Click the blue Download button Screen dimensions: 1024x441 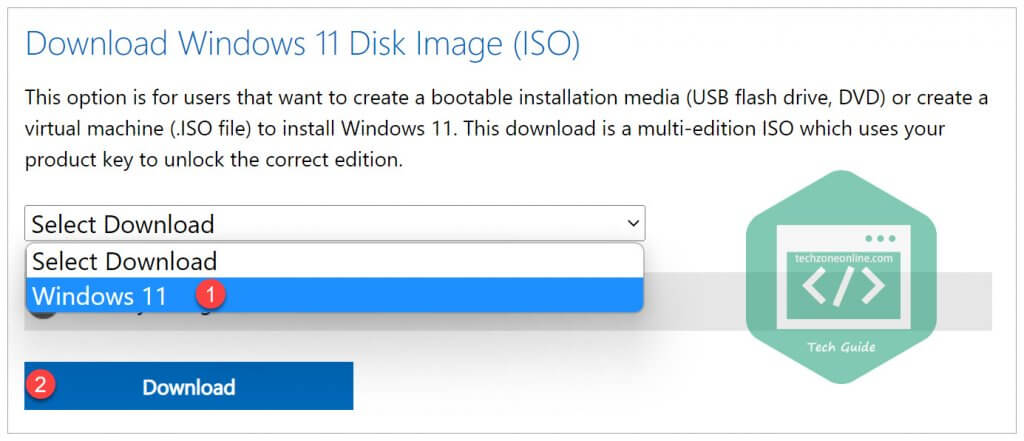pyautogui.click(x=189, y=386)
